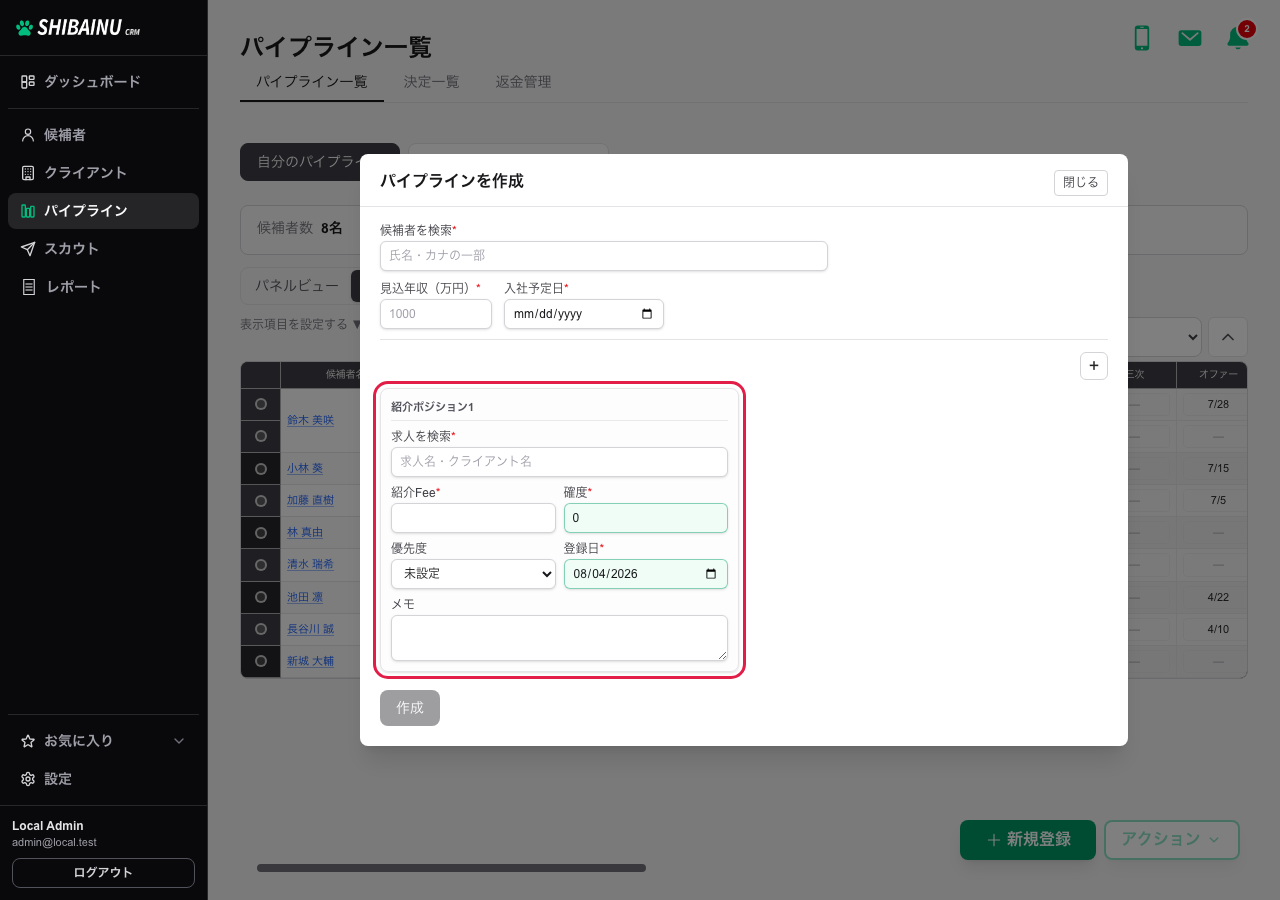The image size is (1280, 900).
Task: Open the mail envelope icon
Action: click(x=1190, y=38)
